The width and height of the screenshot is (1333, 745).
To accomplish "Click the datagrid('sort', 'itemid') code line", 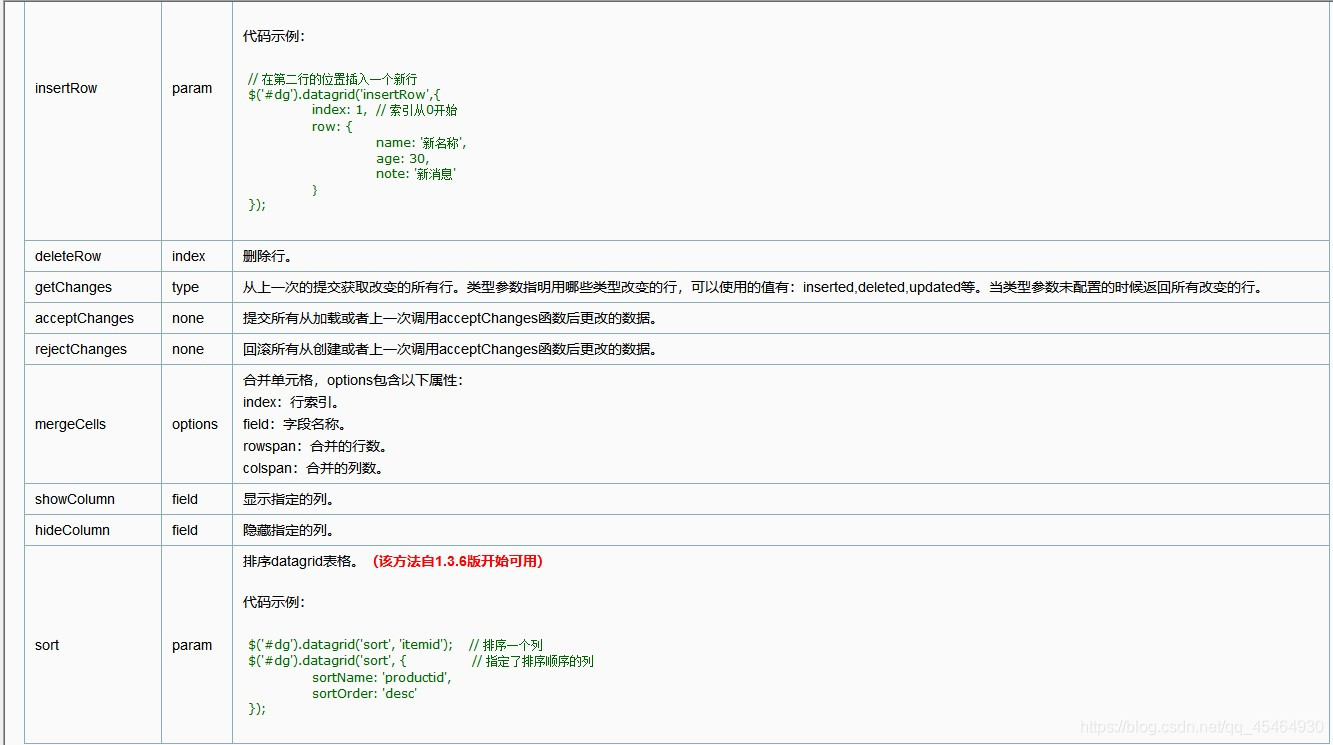I will coord(350,645).
